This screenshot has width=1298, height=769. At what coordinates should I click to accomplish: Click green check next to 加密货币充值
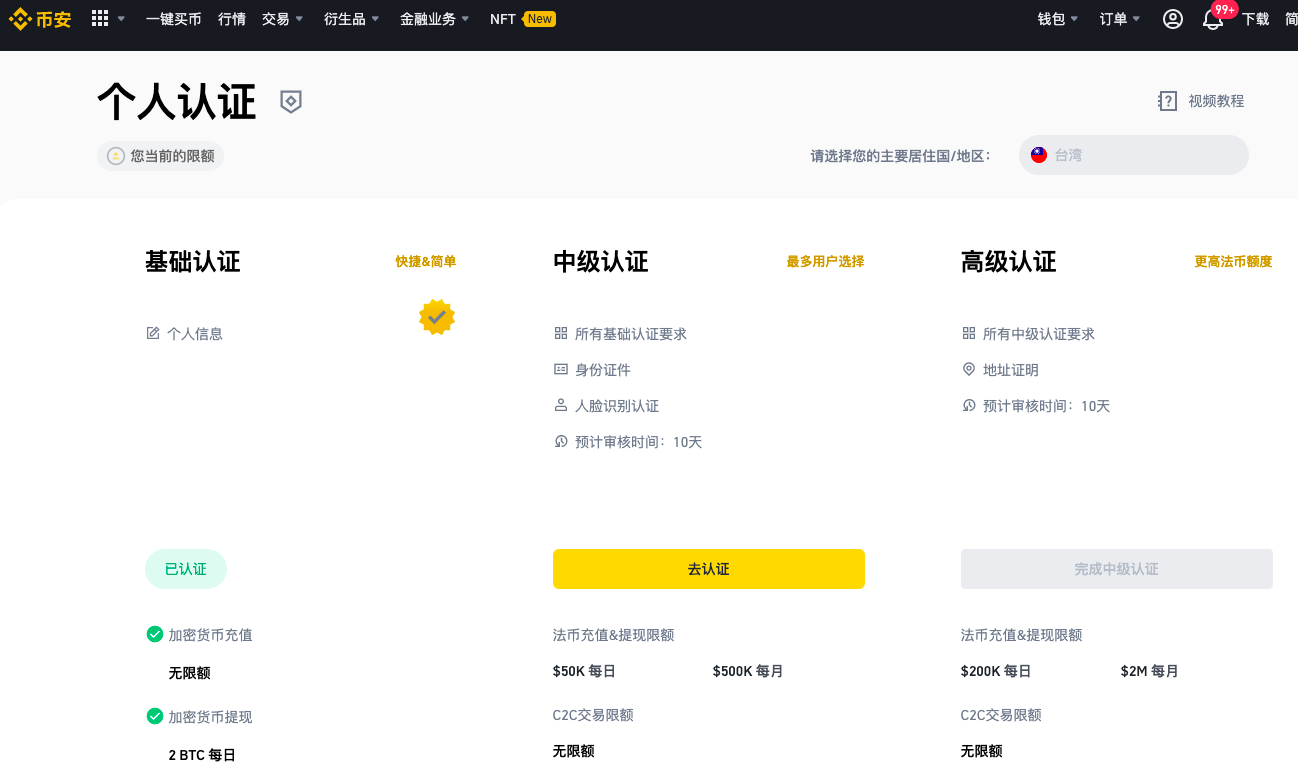coord(155,634)
